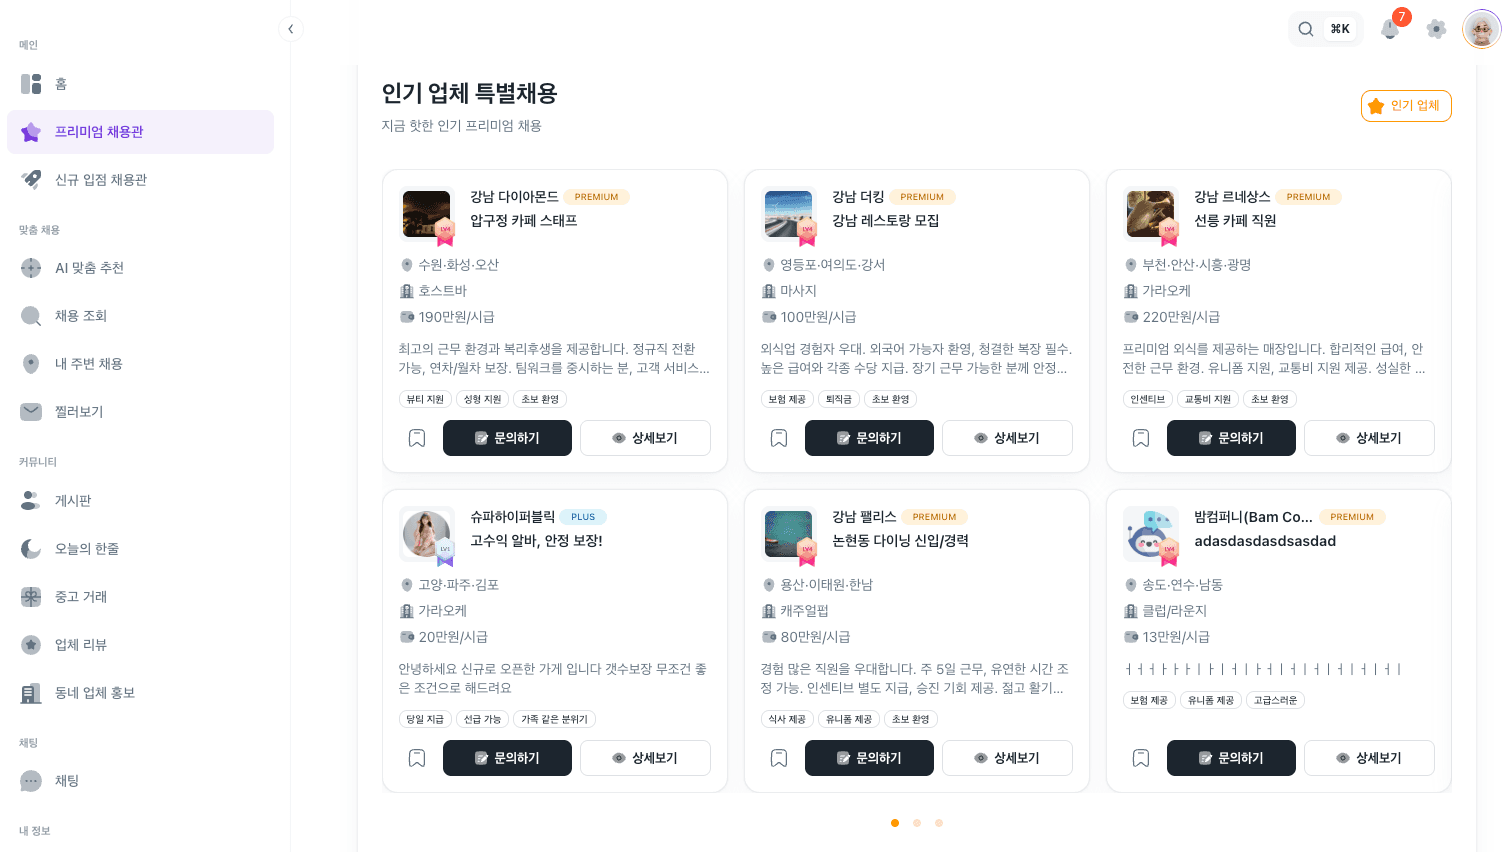Open settings via the gear icon
Viewport: 1509px width, 852px height.
click(1436, 29)
